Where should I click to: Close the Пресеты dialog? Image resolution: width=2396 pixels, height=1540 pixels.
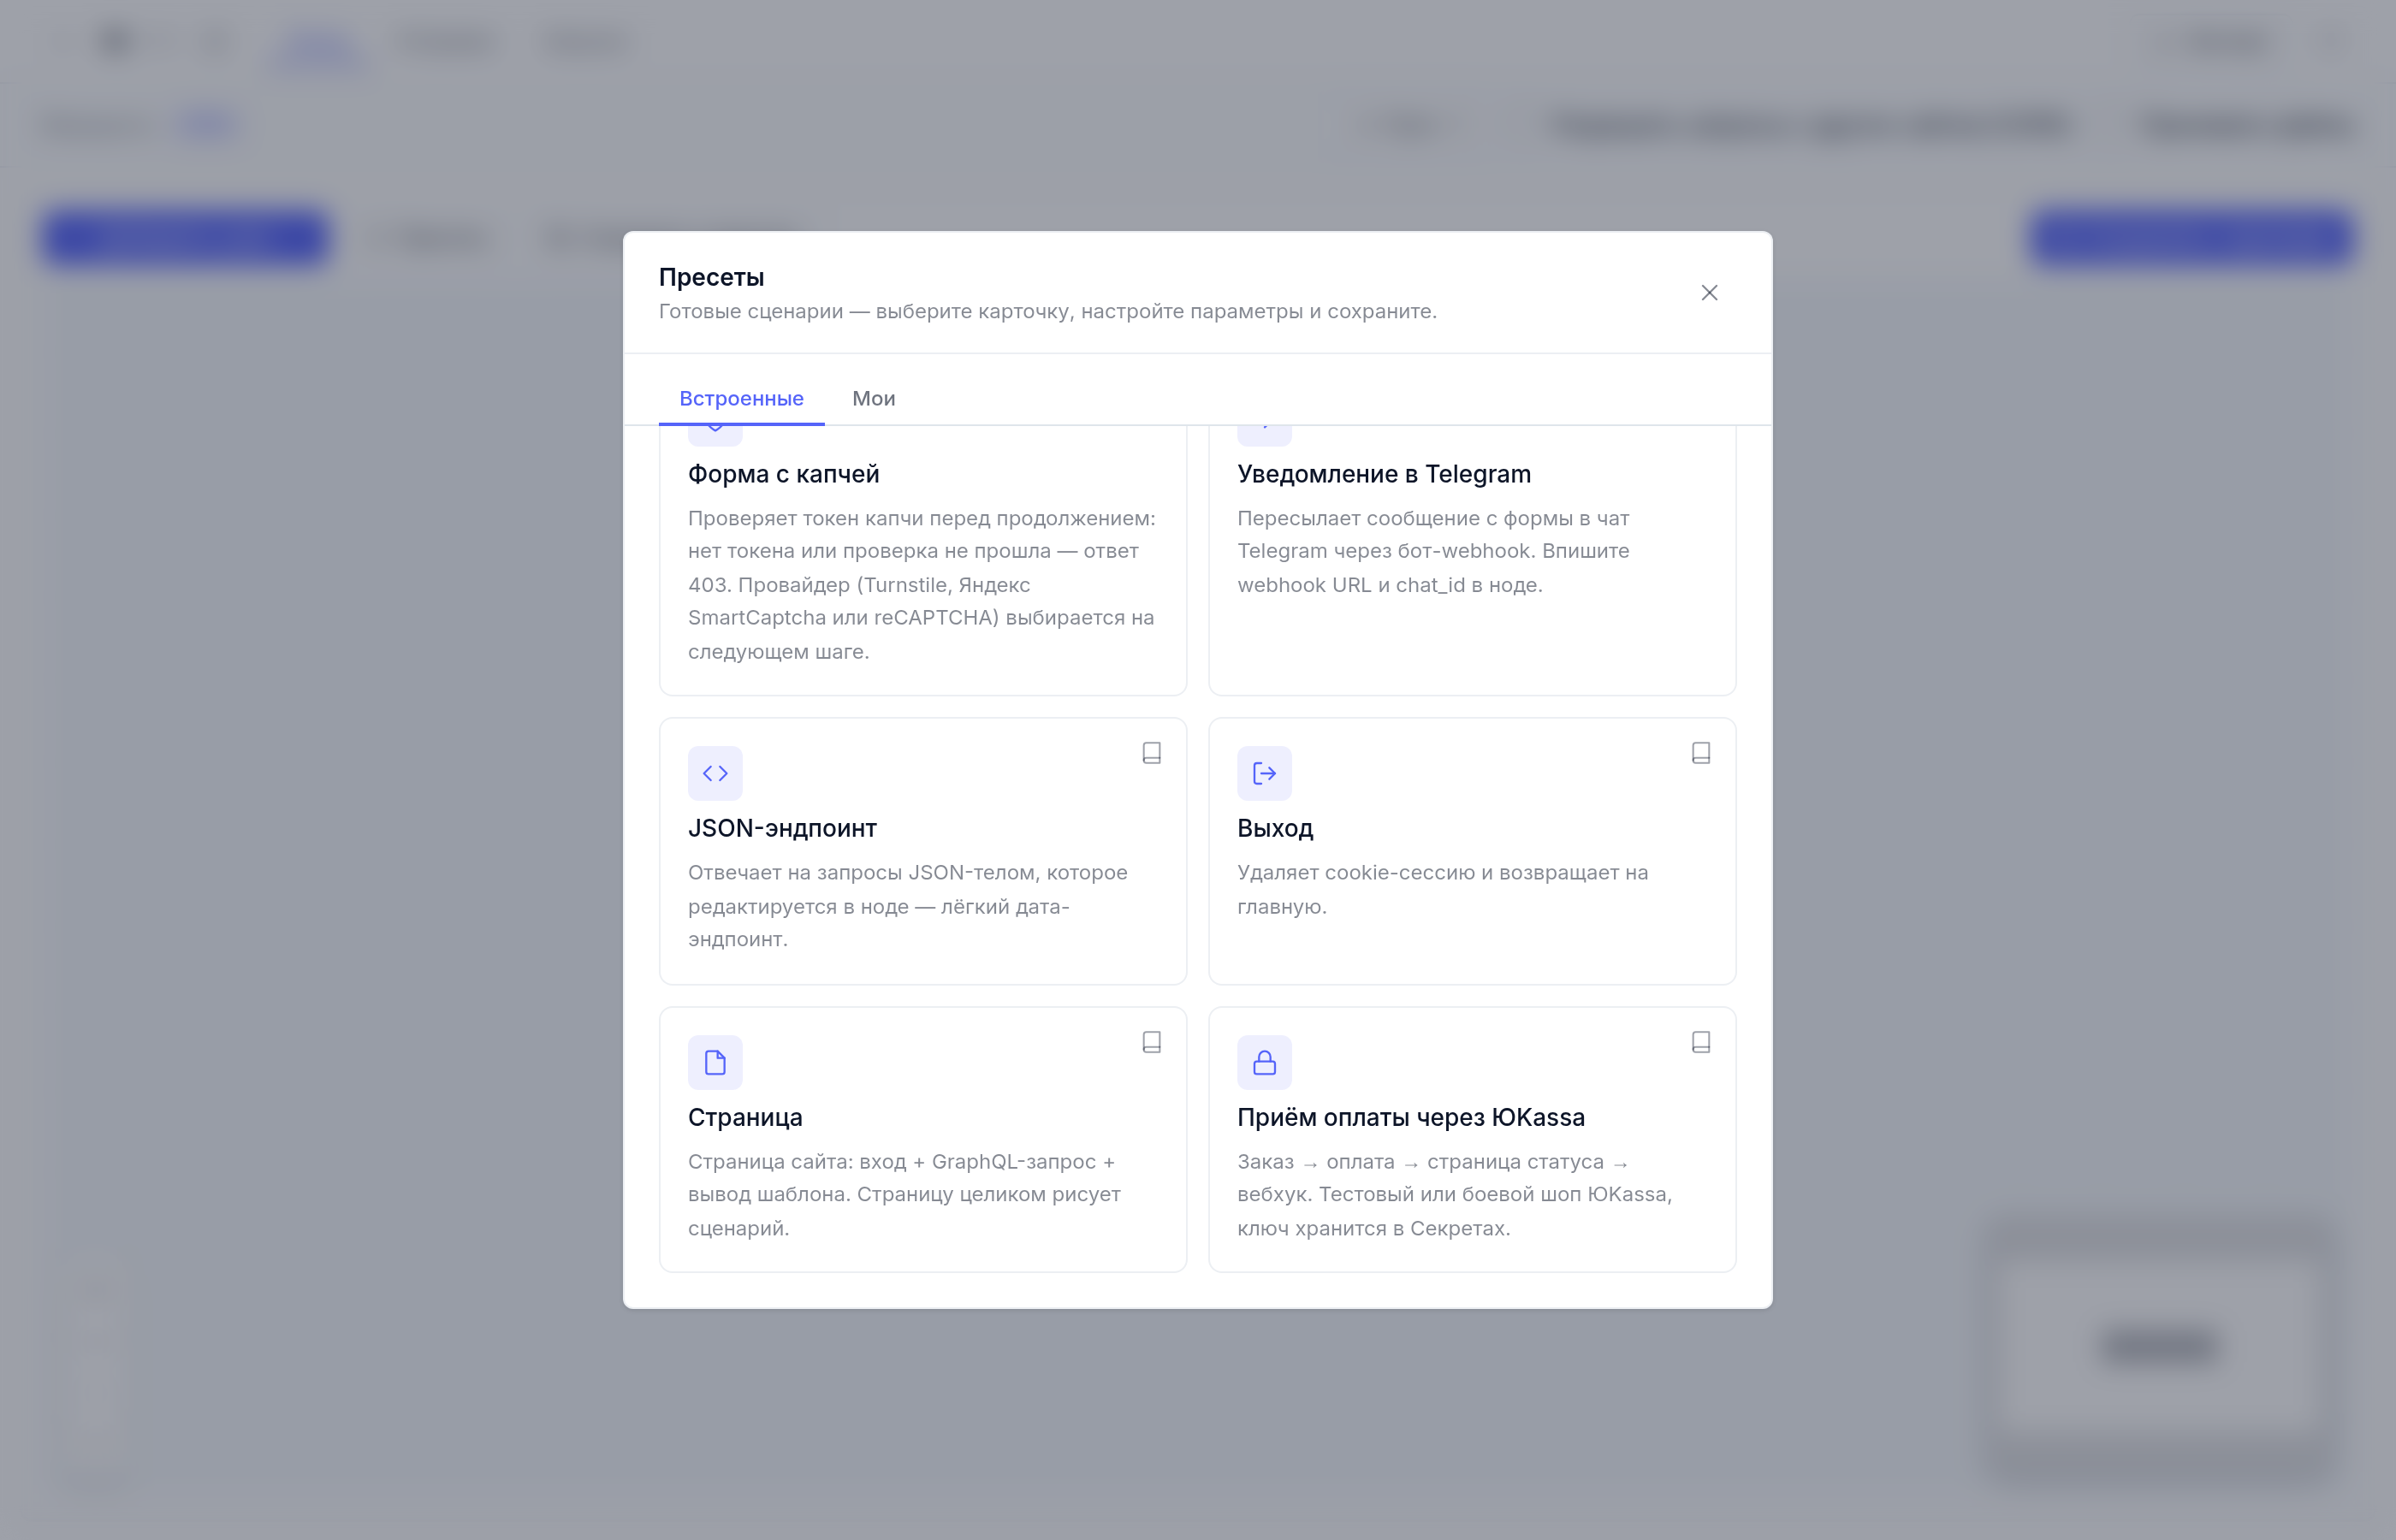(1709, 293)
